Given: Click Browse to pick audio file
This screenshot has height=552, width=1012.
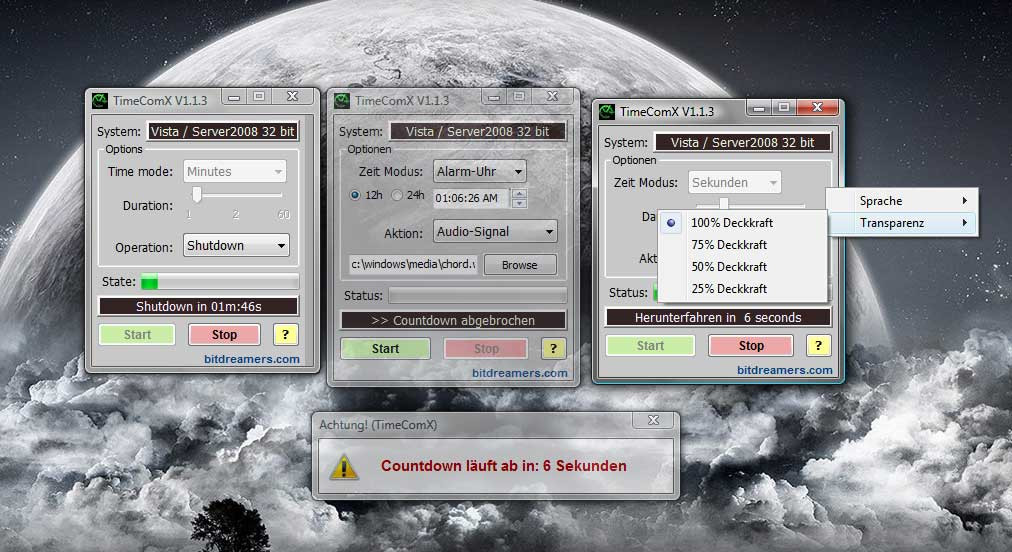Looking at the screenshot, I should click(x=520, y=265).
